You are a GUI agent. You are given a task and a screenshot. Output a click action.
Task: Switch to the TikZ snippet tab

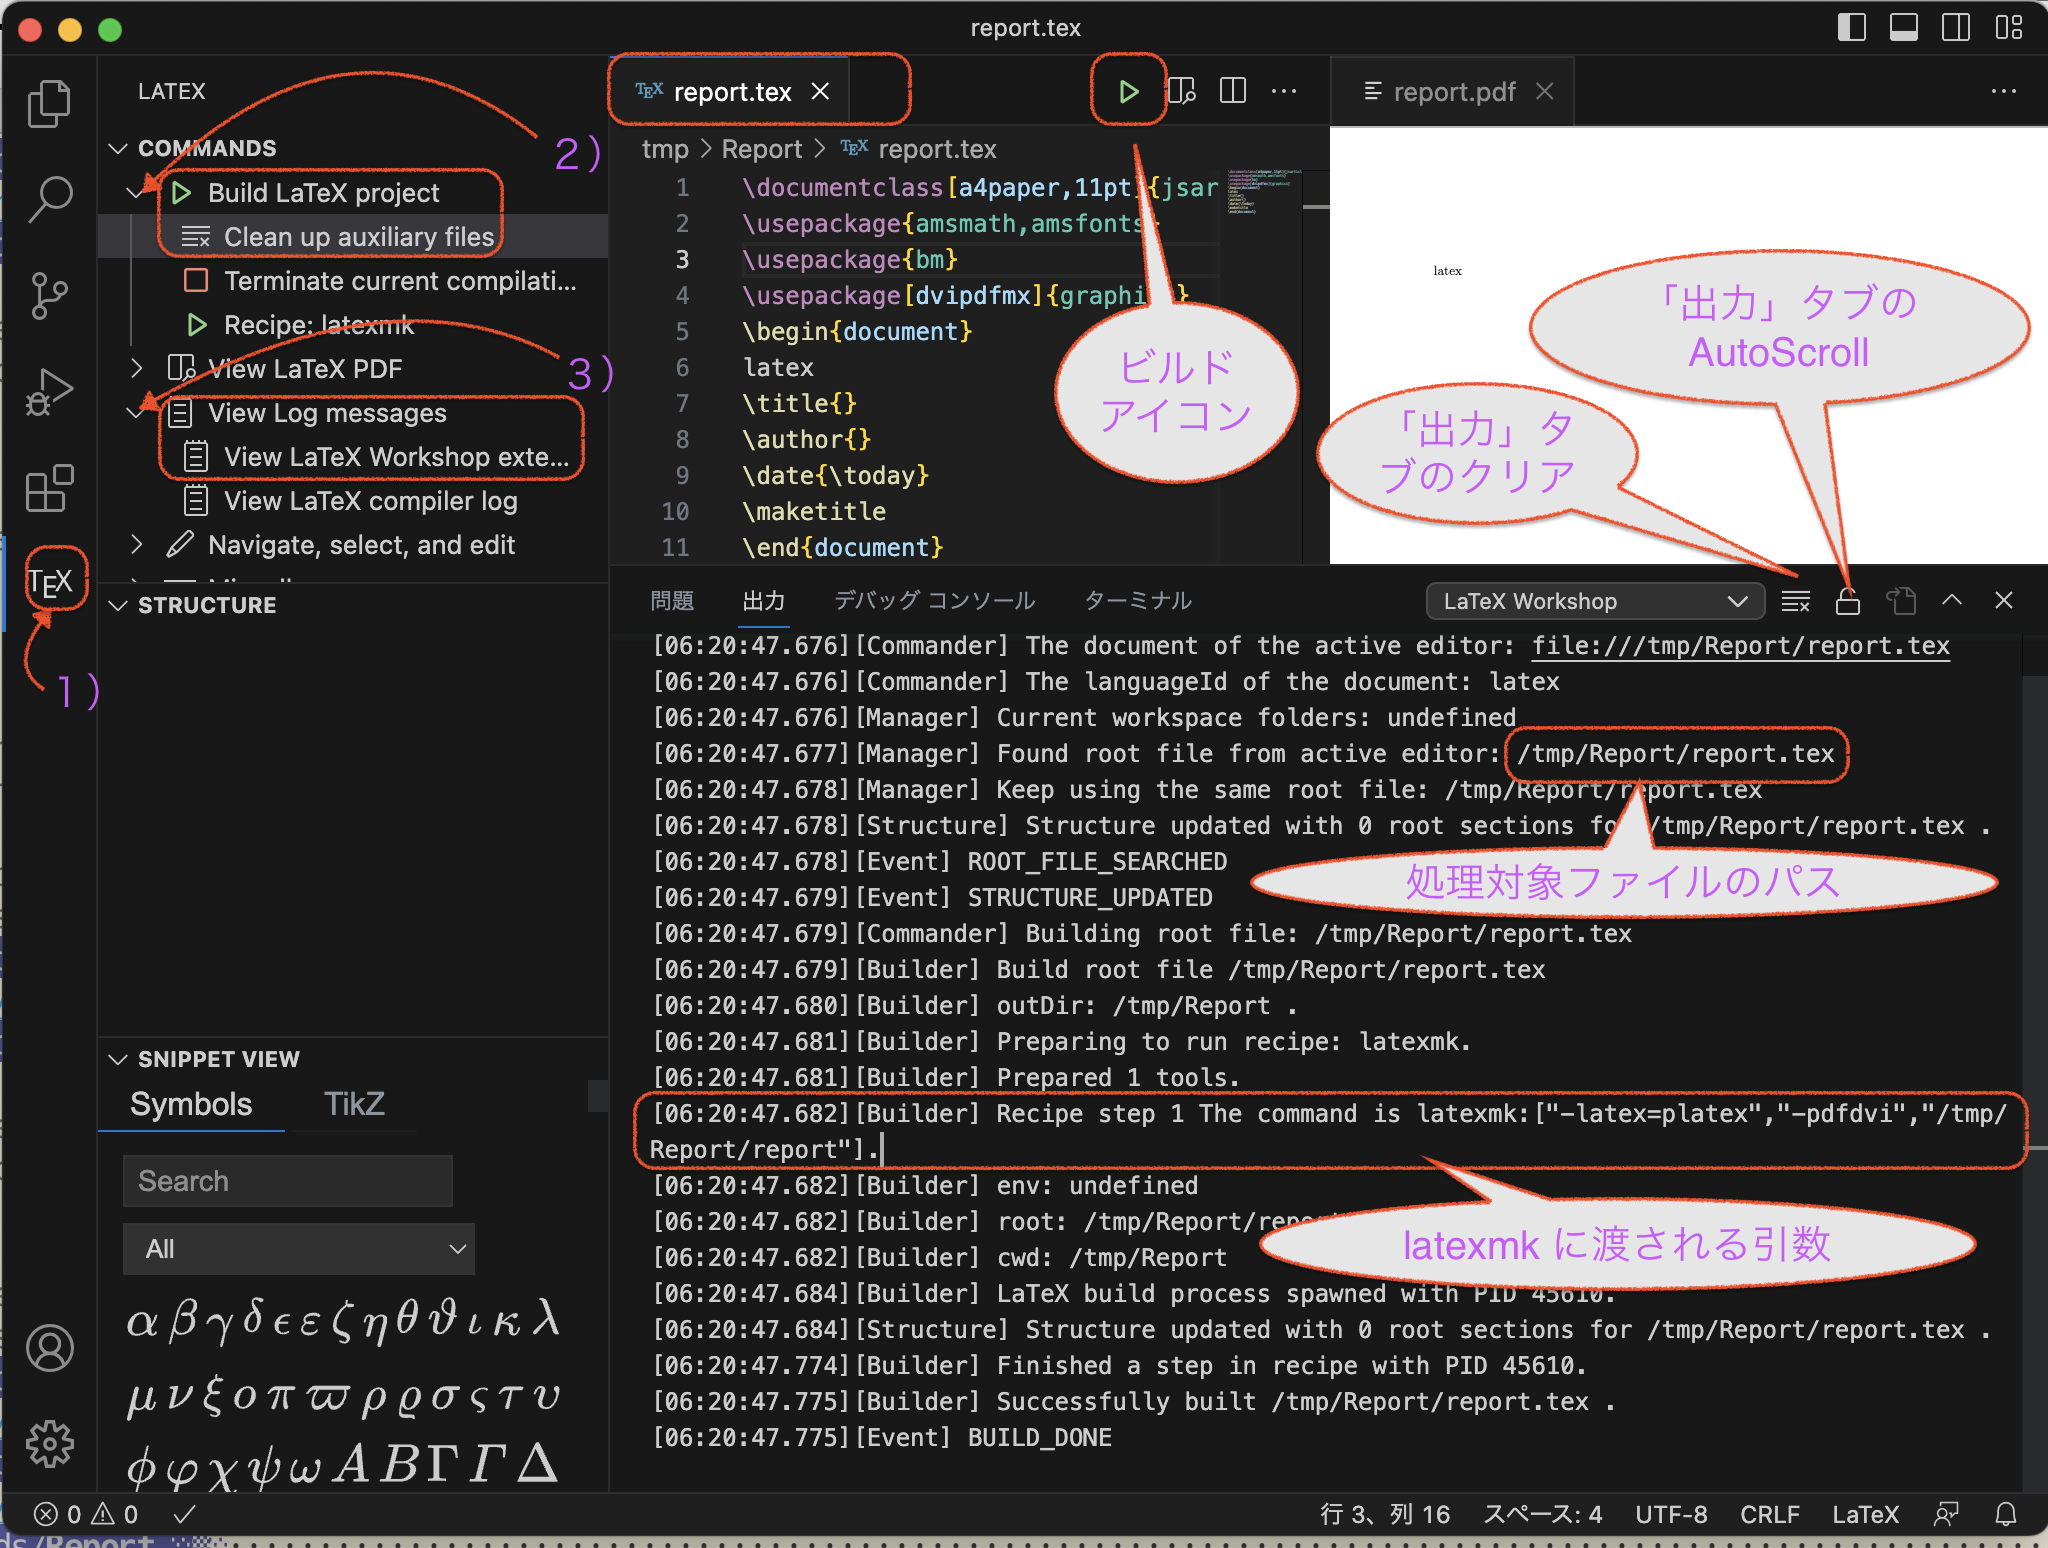tap(354, 1104)
